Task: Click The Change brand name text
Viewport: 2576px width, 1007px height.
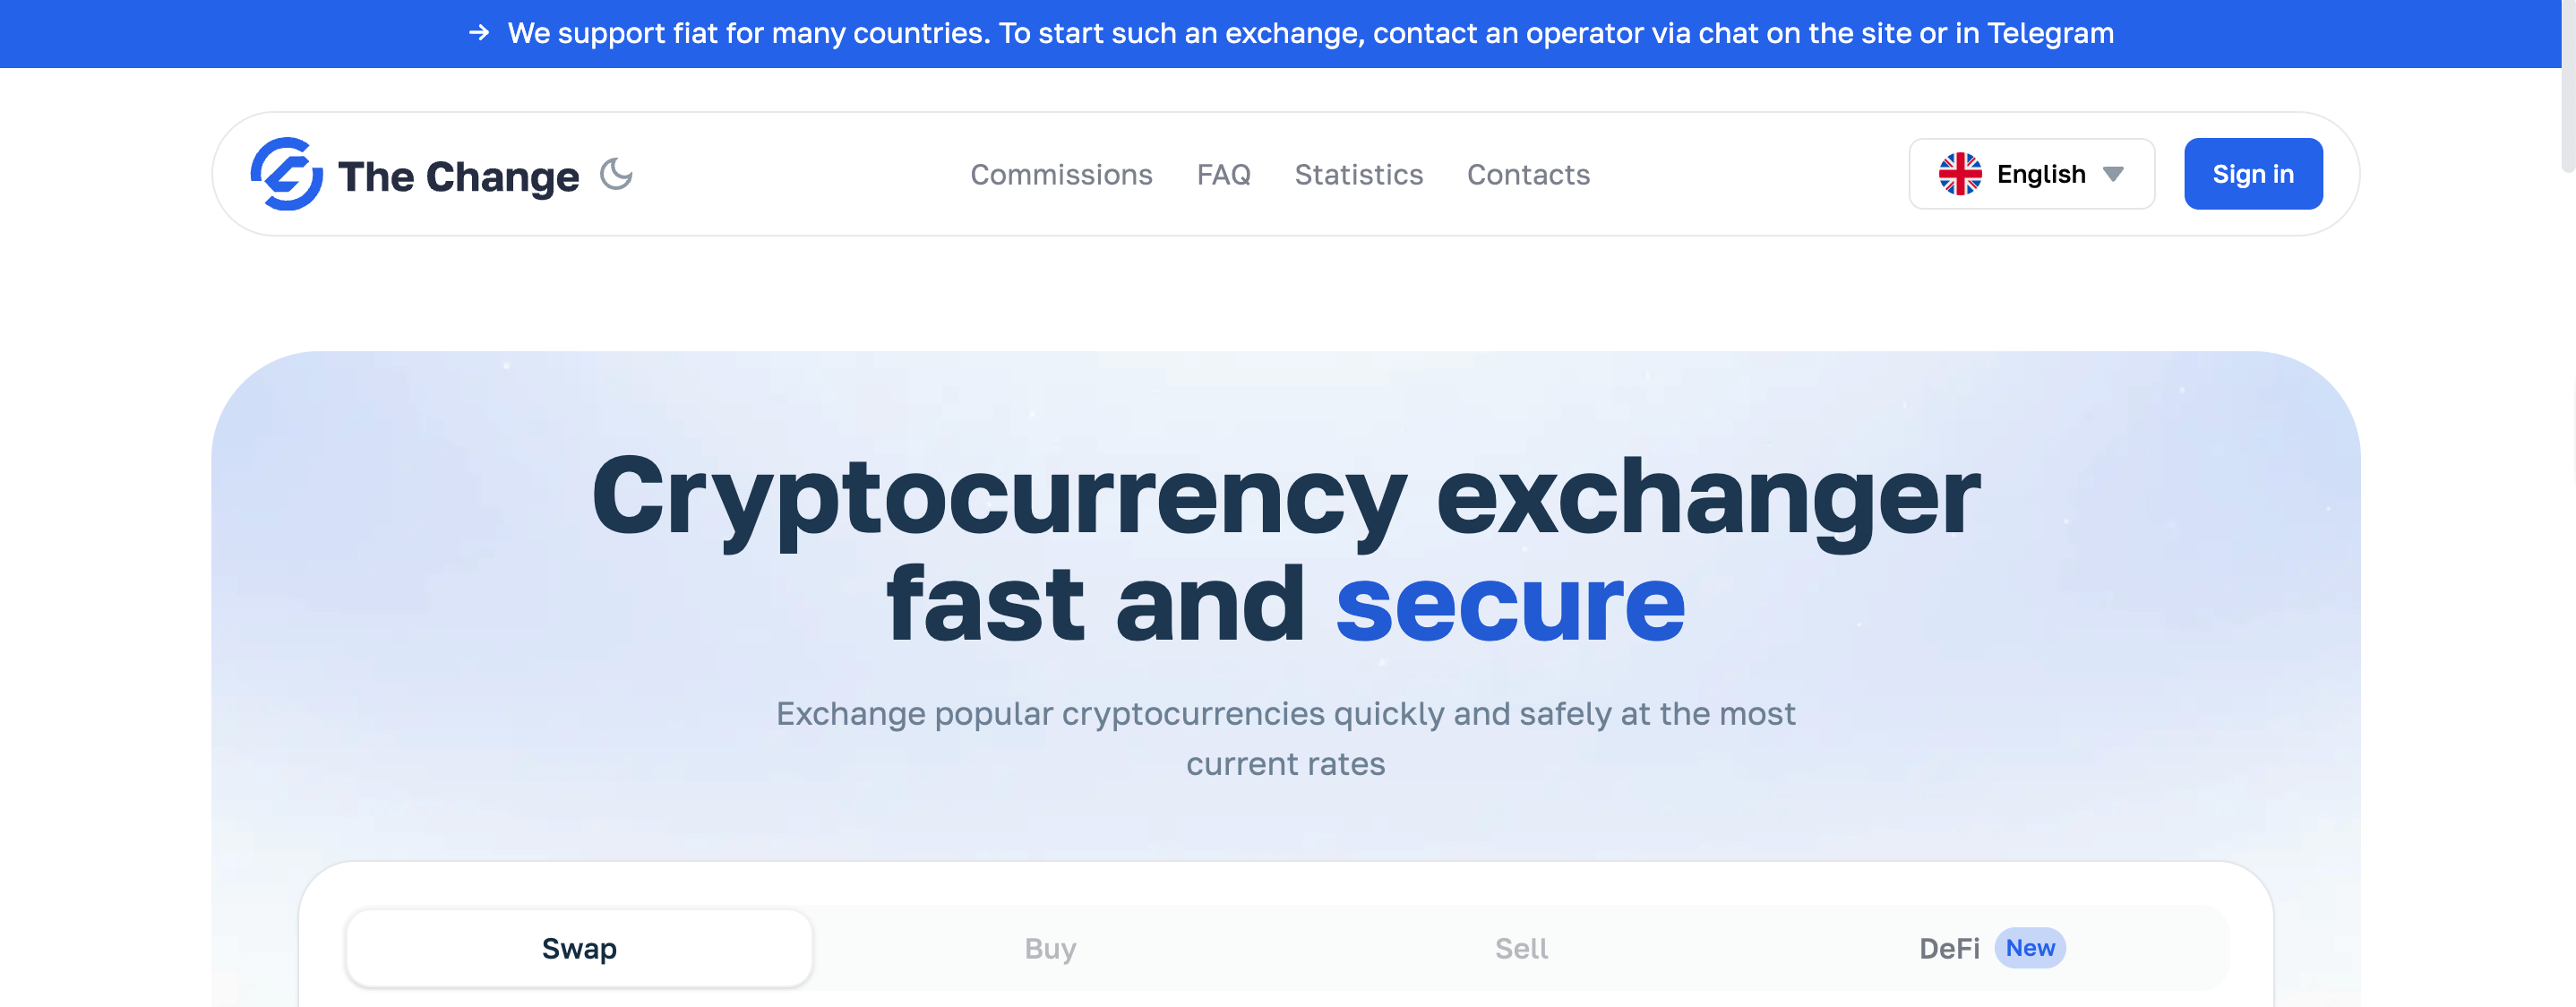Action: pyautogui.click(x=458, y=177)
